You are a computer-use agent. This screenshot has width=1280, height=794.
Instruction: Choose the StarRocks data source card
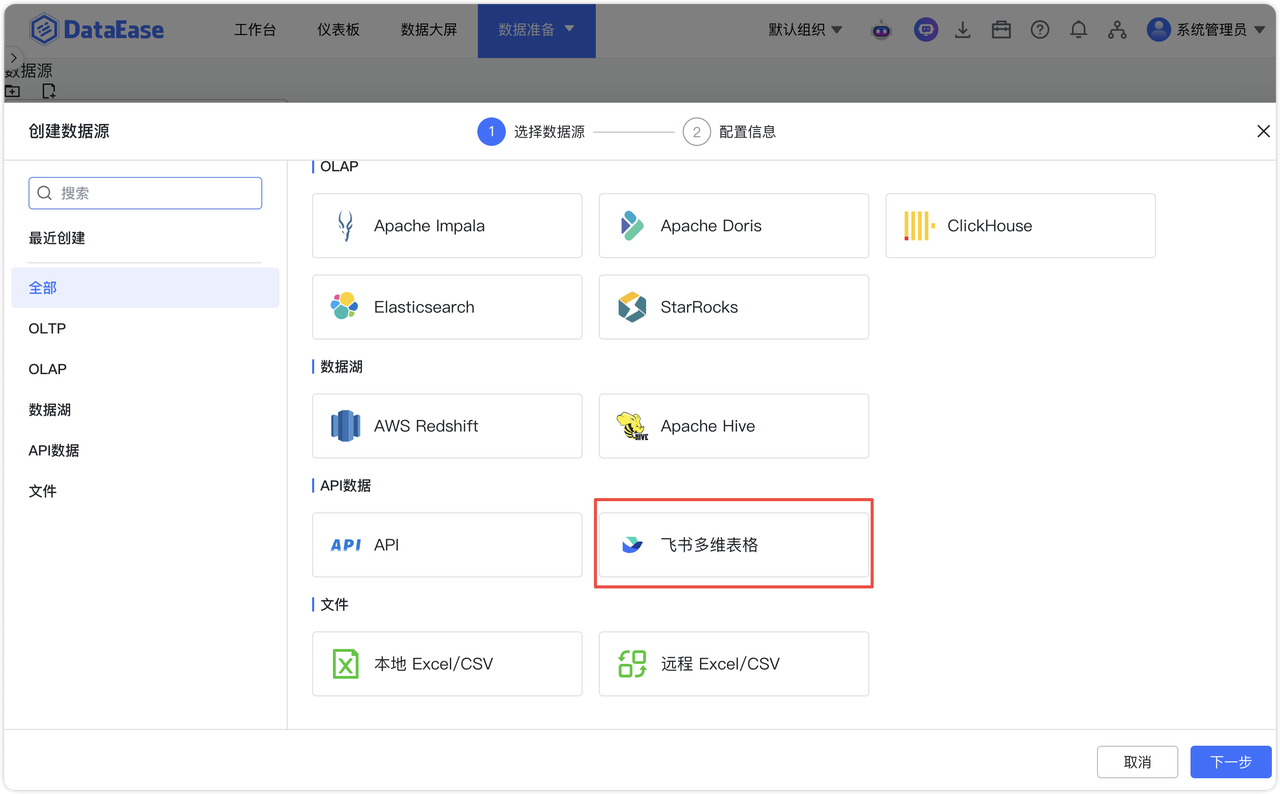734,307
